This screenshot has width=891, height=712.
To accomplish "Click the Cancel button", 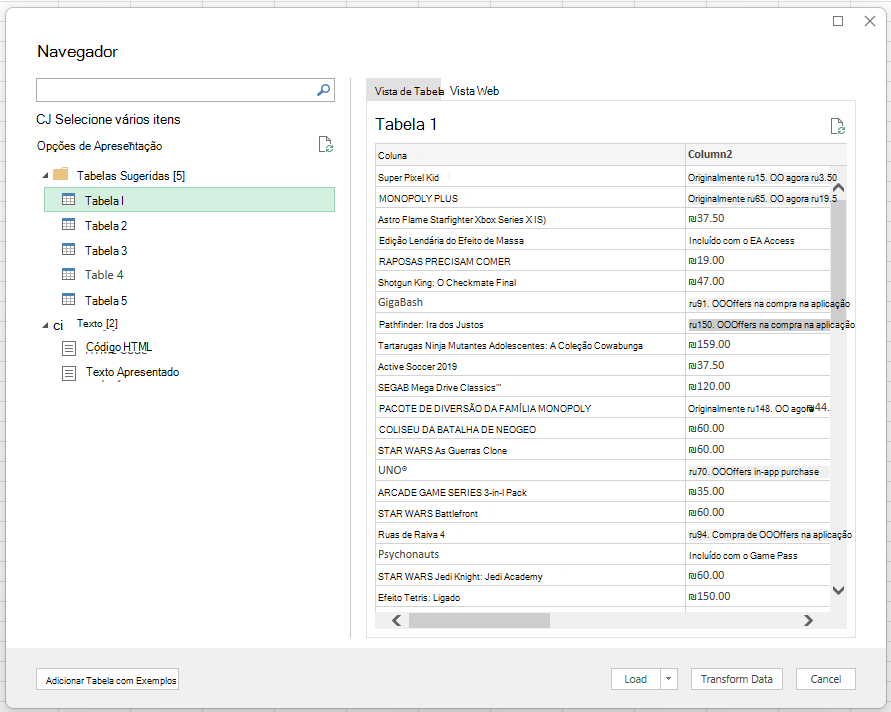I will point(826,679).
